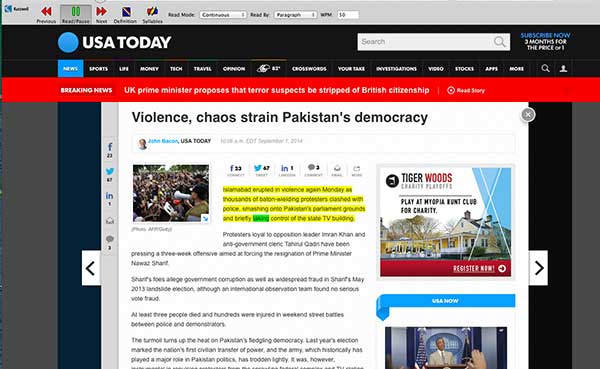The image size is (600, 369).
Task: Enlarge the protest crowd article photo
Action: pos(171,193)
